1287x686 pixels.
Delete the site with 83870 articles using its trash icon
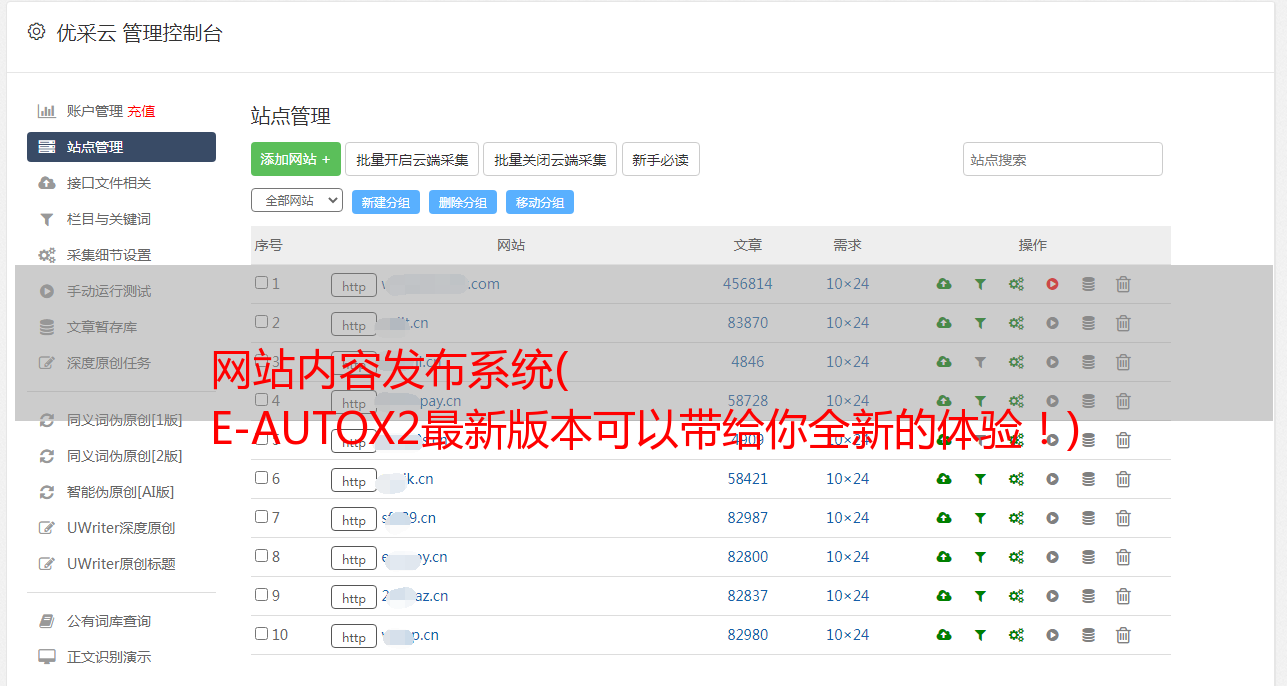[x=1123, y=323]
